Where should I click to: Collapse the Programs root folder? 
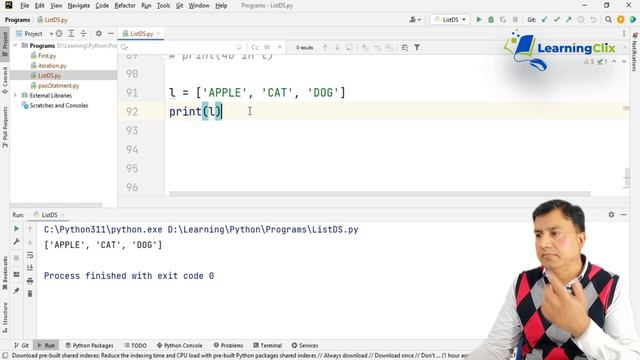[16, 45]
